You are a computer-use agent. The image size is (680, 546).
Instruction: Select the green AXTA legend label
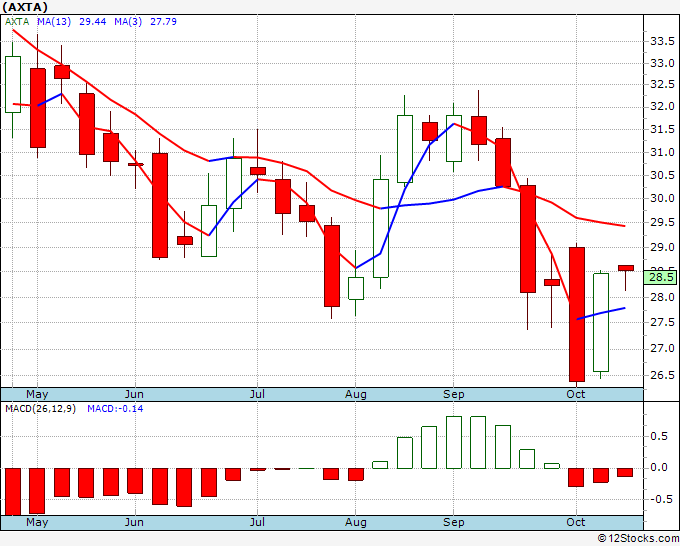17,22
